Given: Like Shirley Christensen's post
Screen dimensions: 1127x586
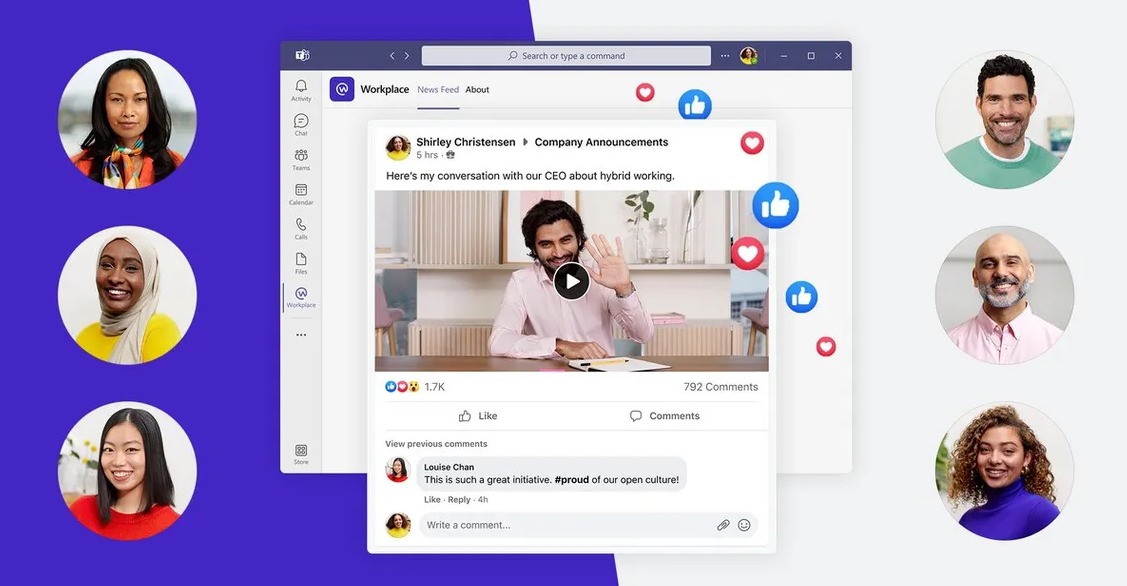Looking at the screenshot, I should point(477,416).
